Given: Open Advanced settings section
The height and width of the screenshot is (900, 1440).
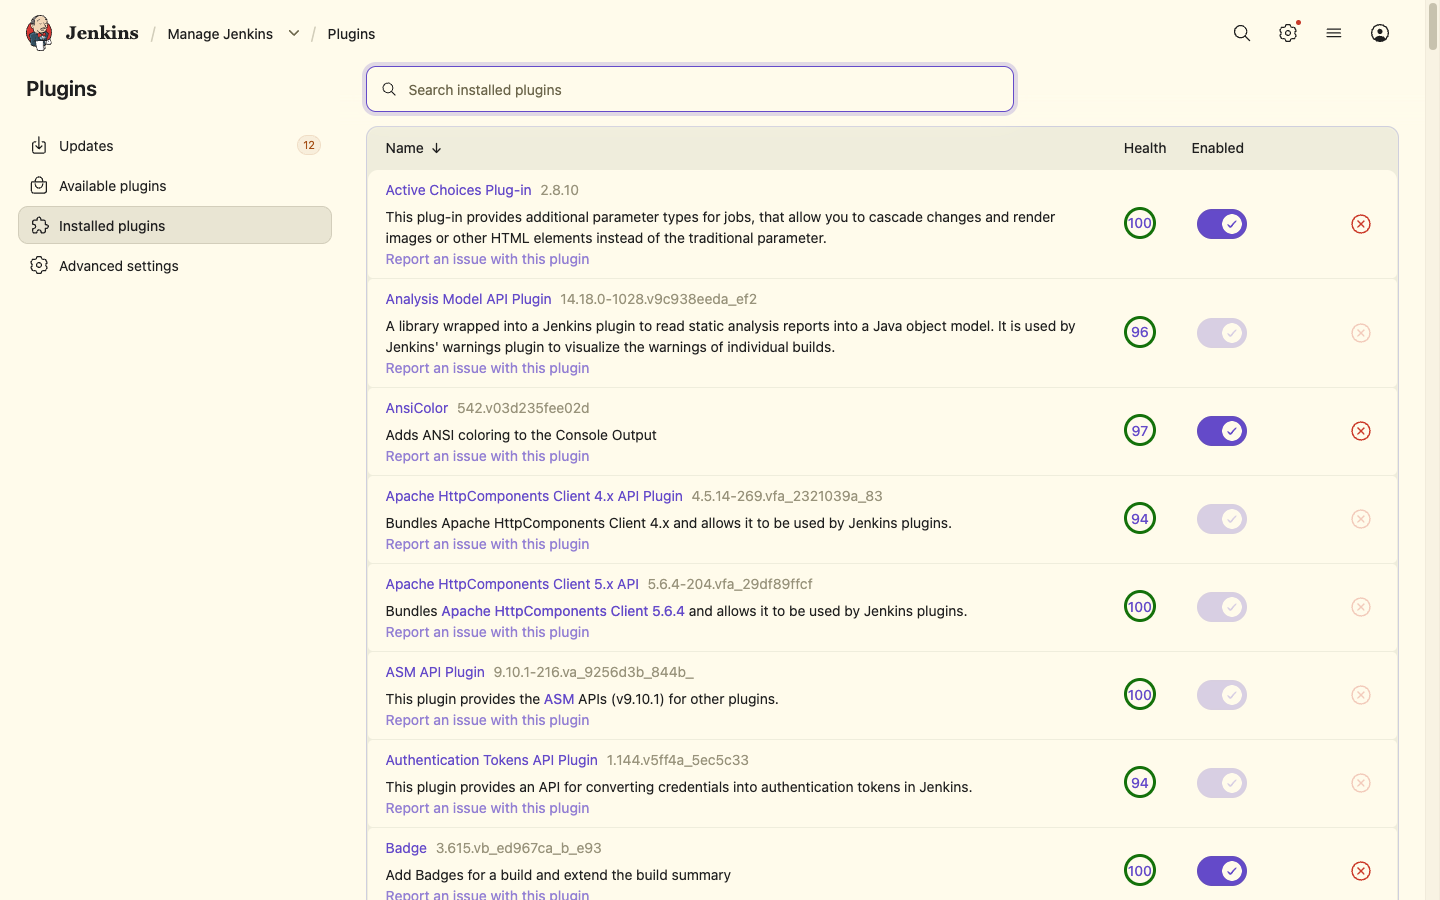Looking at the screenshot, I should point(175,265).
